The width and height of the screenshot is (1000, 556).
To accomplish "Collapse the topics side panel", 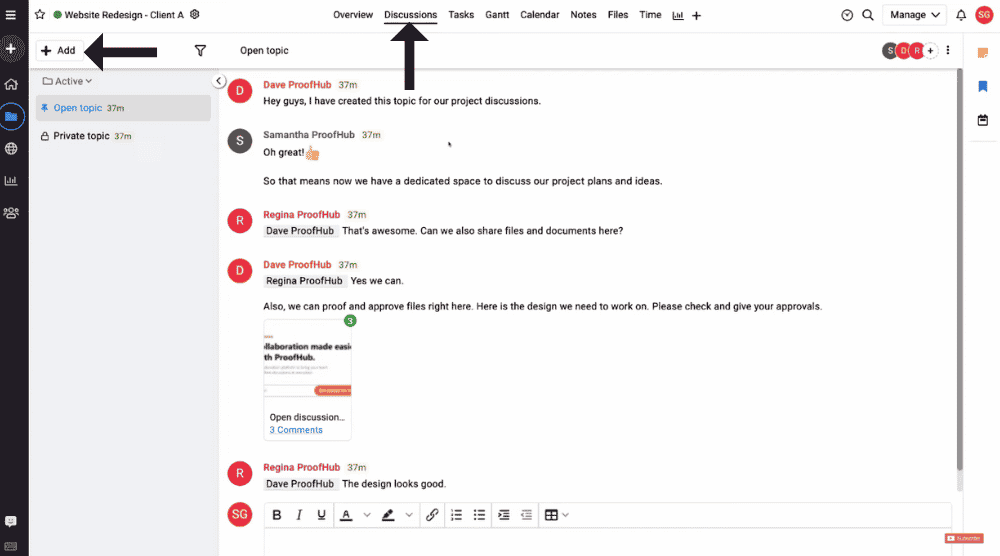I will pyautogui.click(x=219, y=81).
